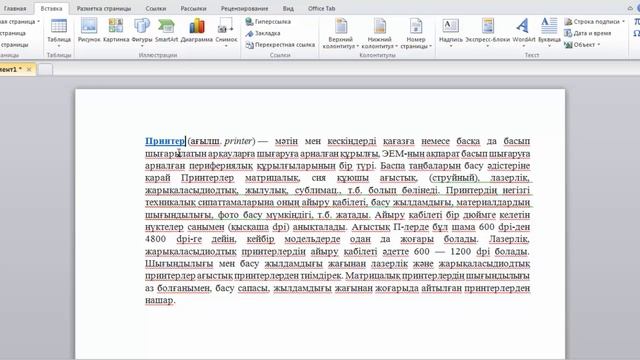Open Верхний колонтитул header menu
The width and height of the screenshot is (640, 360).
(340, 33)
